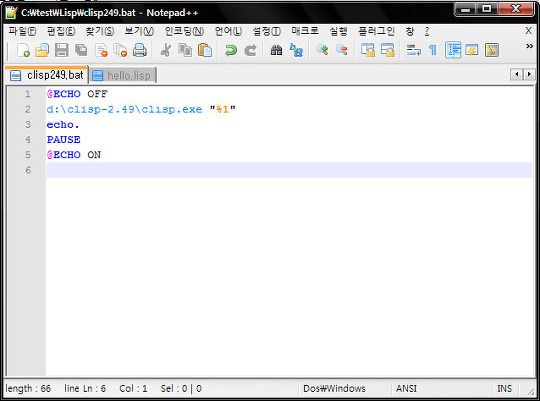Paste from clipboard toolbar icon
The image size is (540, 401).
(205, 50)
